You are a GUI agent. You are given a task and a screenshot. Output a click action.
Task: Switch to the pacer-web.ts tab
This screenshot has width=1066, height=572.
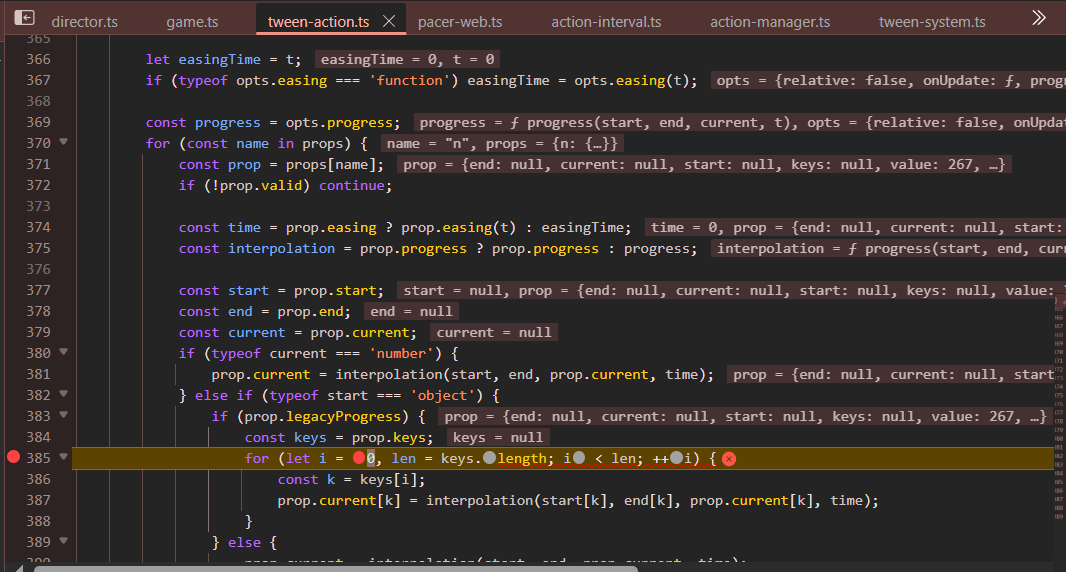pyautogui.click(x=460, y=22)
